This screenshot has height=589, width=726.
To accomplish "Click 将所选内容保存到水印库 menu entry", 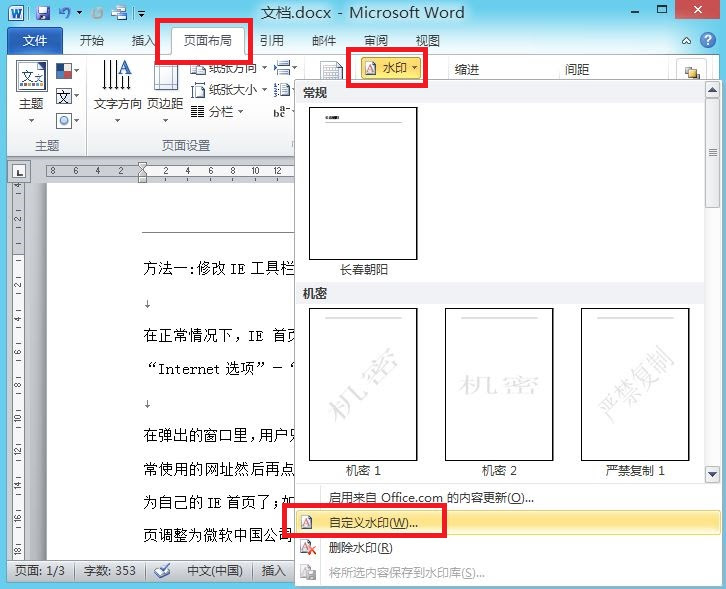I will [508, 573].
